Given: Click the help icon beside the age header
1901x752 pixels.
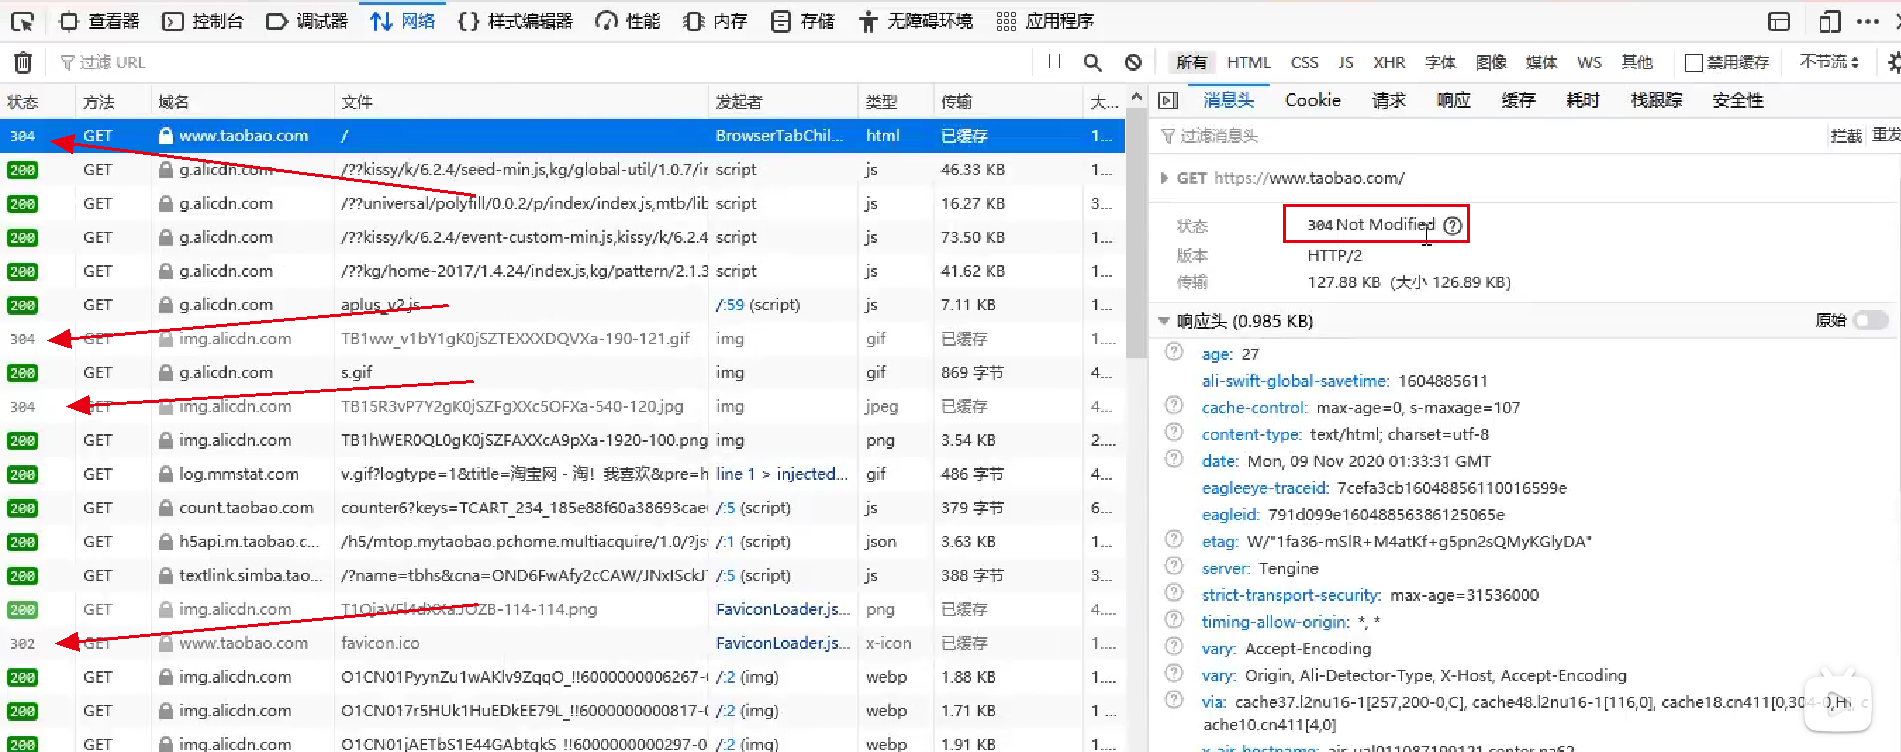Looking at the screenshot, I should coord(1175,352).
